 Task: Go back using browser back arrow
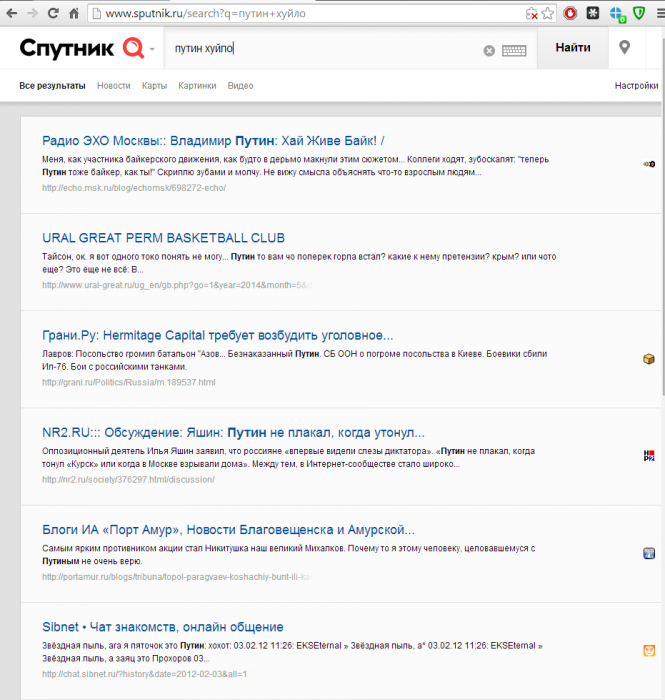(12, 13)
